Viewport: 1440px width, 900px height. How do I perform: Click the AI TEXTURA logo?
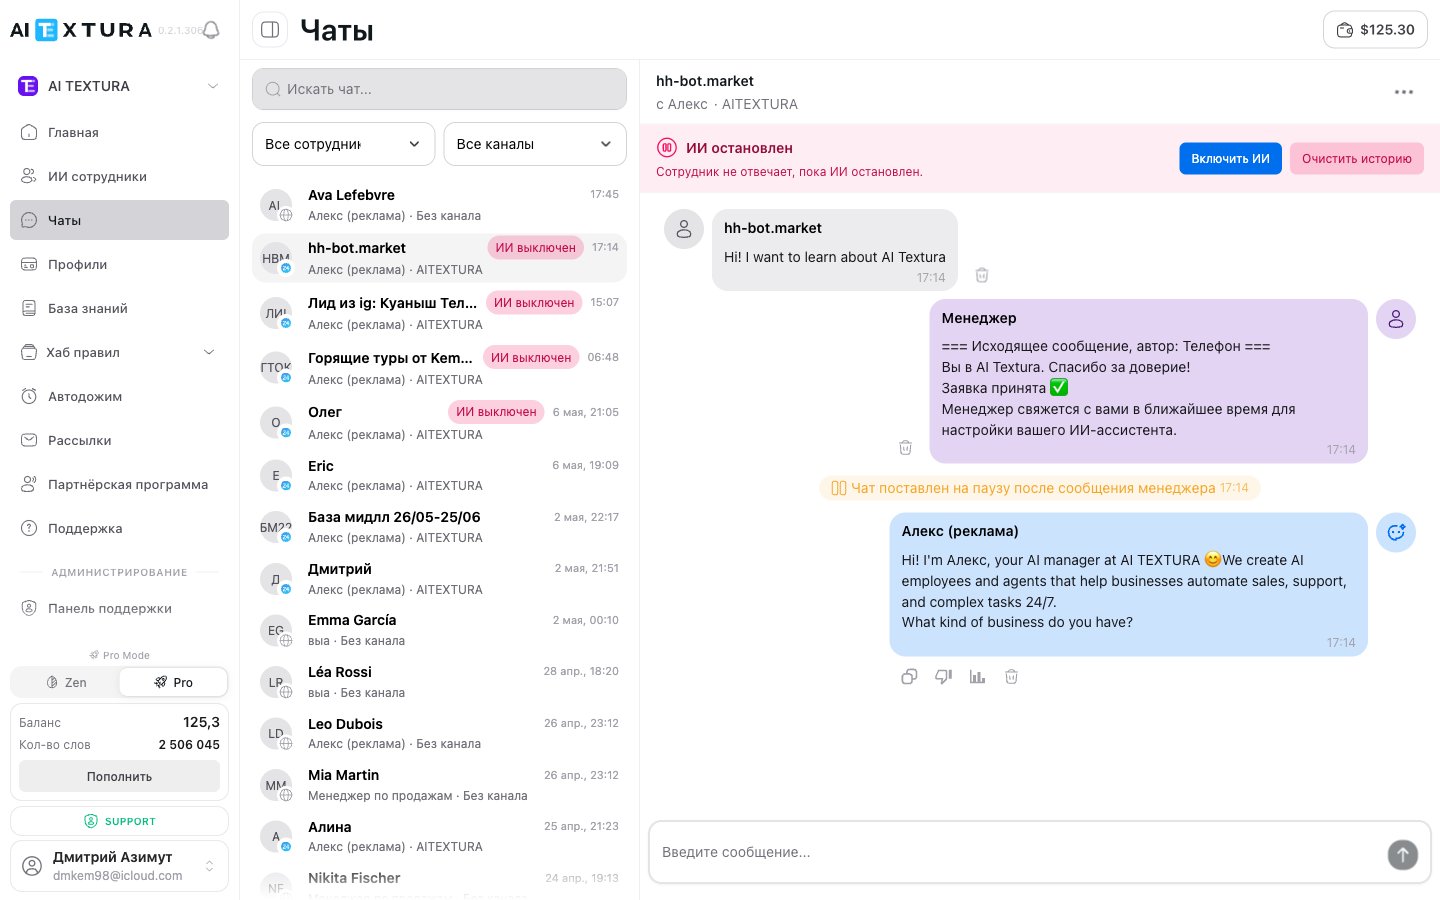pos(81,30)
